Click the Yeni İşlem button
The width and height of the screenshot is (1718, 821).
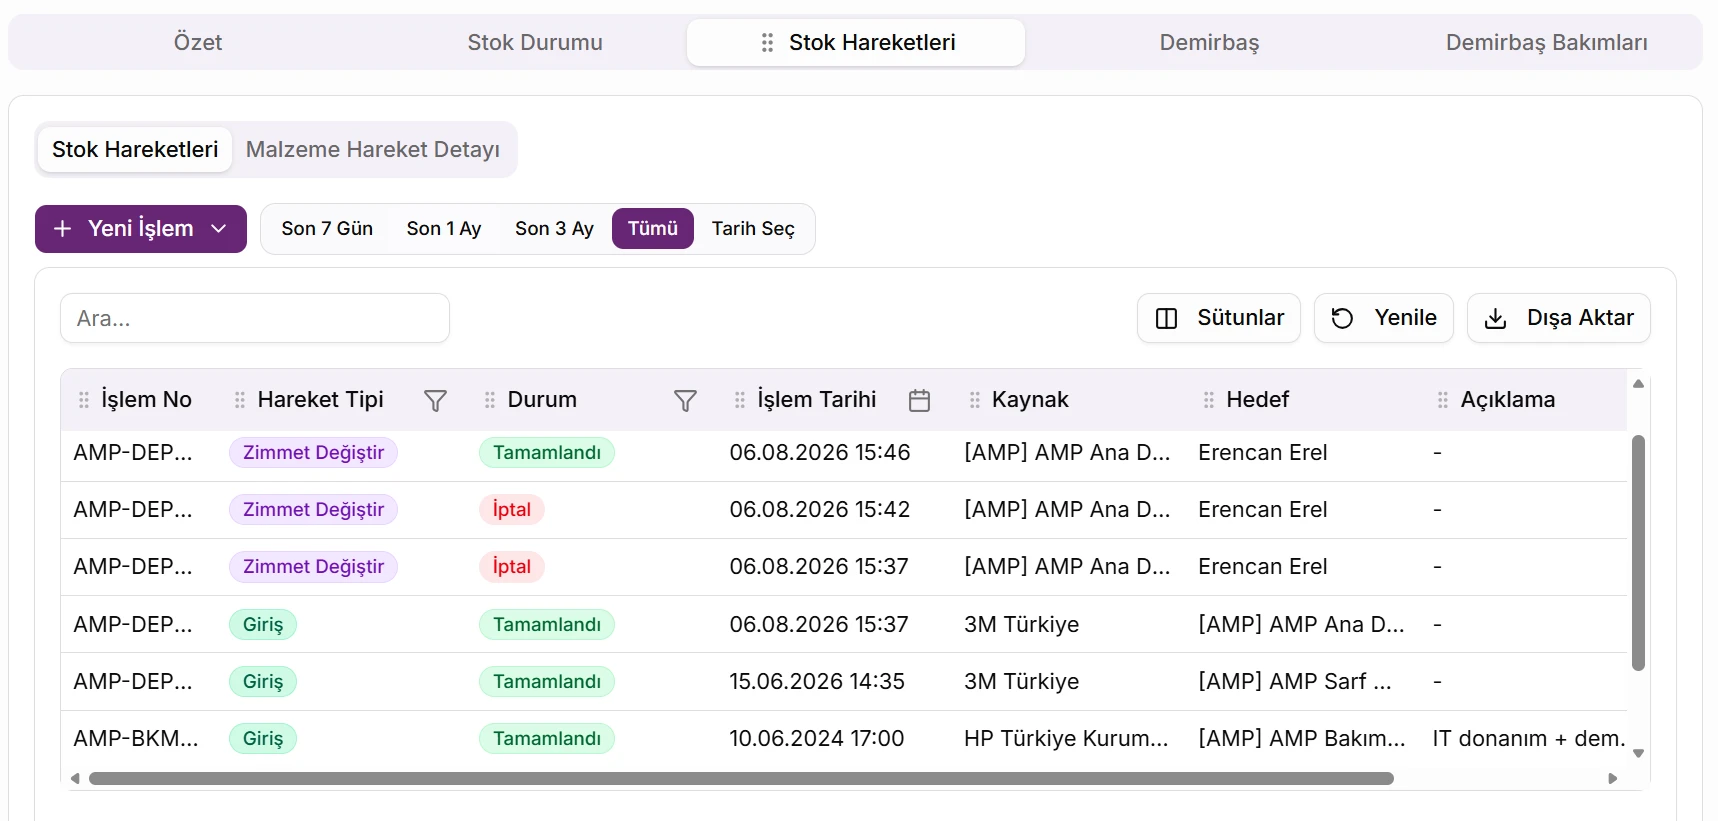point(141,229)
